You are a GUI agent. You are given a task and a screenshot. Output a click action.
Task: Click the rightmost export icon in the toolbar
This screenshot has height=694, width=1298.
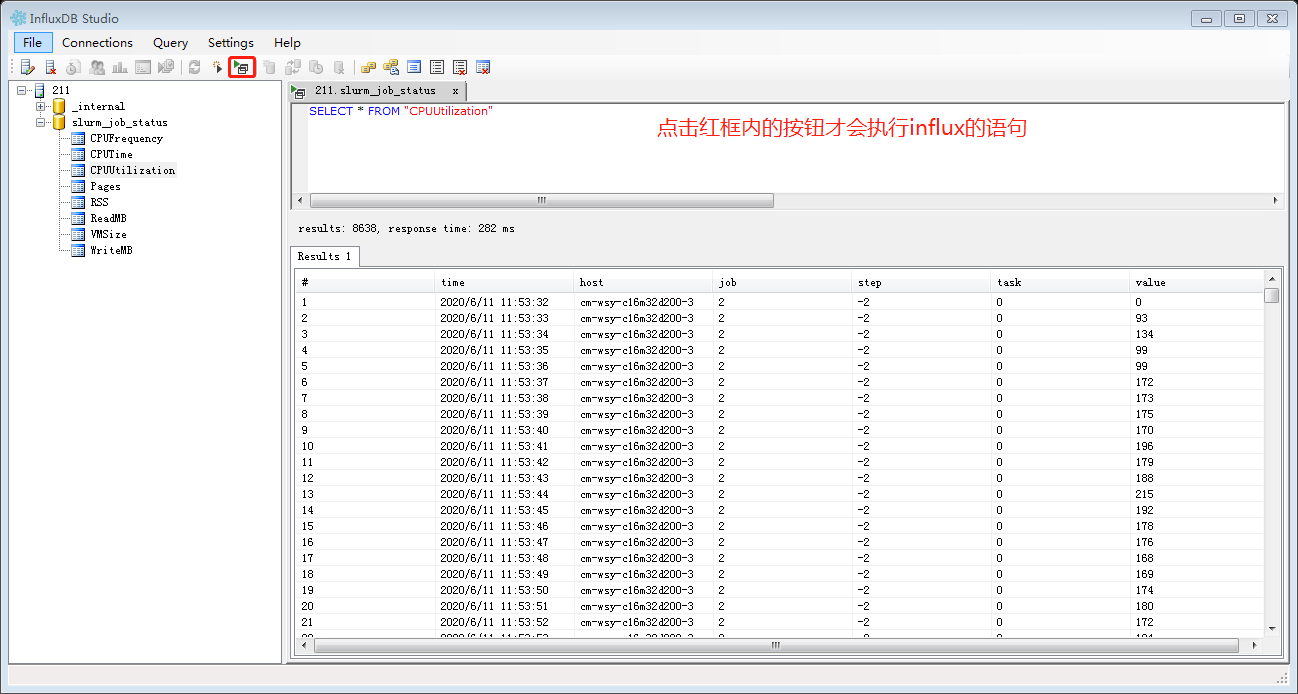click(483, 67)
